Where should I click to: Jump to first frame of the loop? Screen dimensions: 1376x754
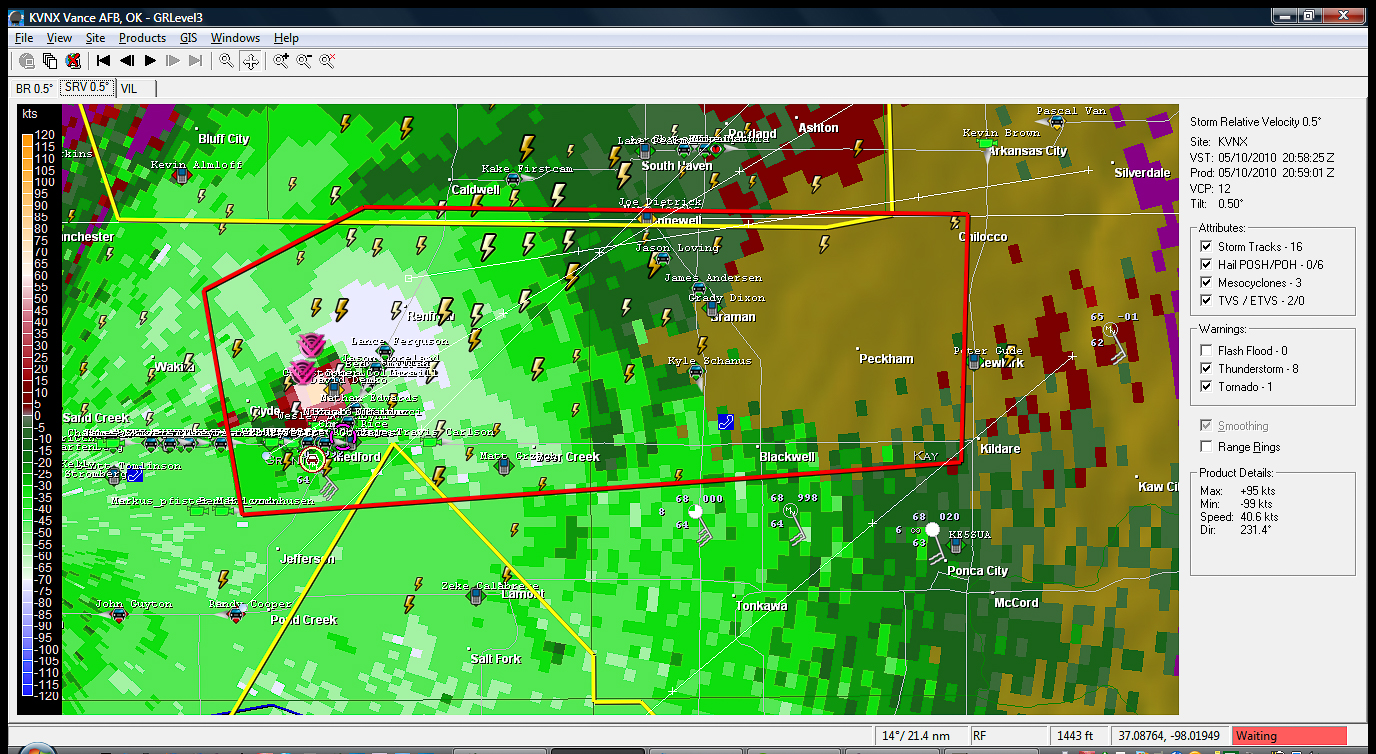[103, 61]
